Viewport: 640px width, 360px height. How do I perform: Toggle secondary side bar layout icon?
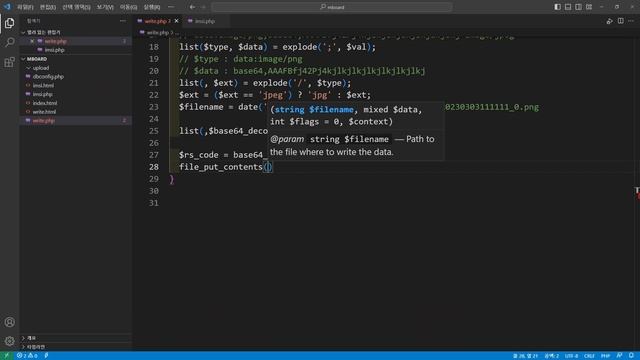point(578,7)
